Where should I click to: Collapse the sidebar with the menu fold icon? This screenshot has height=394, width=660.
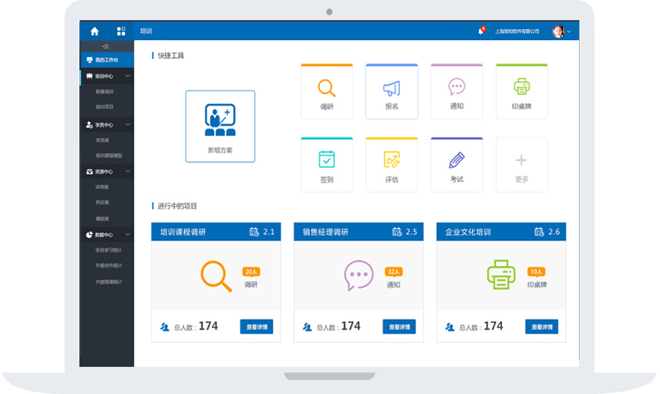pos(105,46)
